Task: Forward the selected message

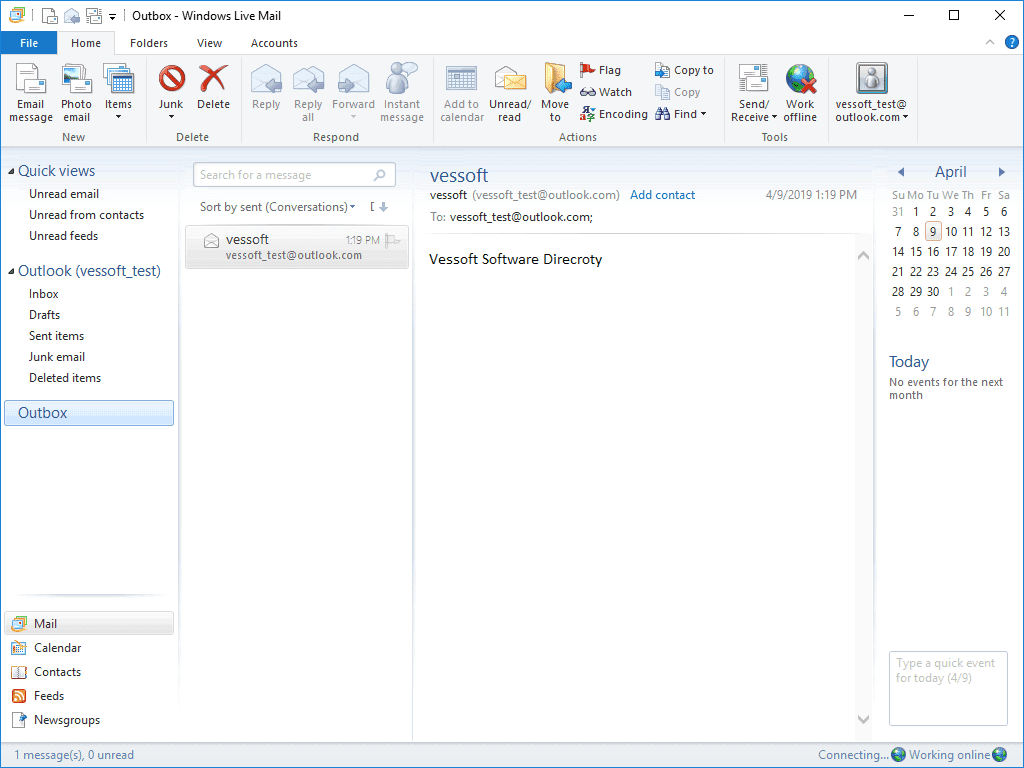Action: [x=353, y=93]
